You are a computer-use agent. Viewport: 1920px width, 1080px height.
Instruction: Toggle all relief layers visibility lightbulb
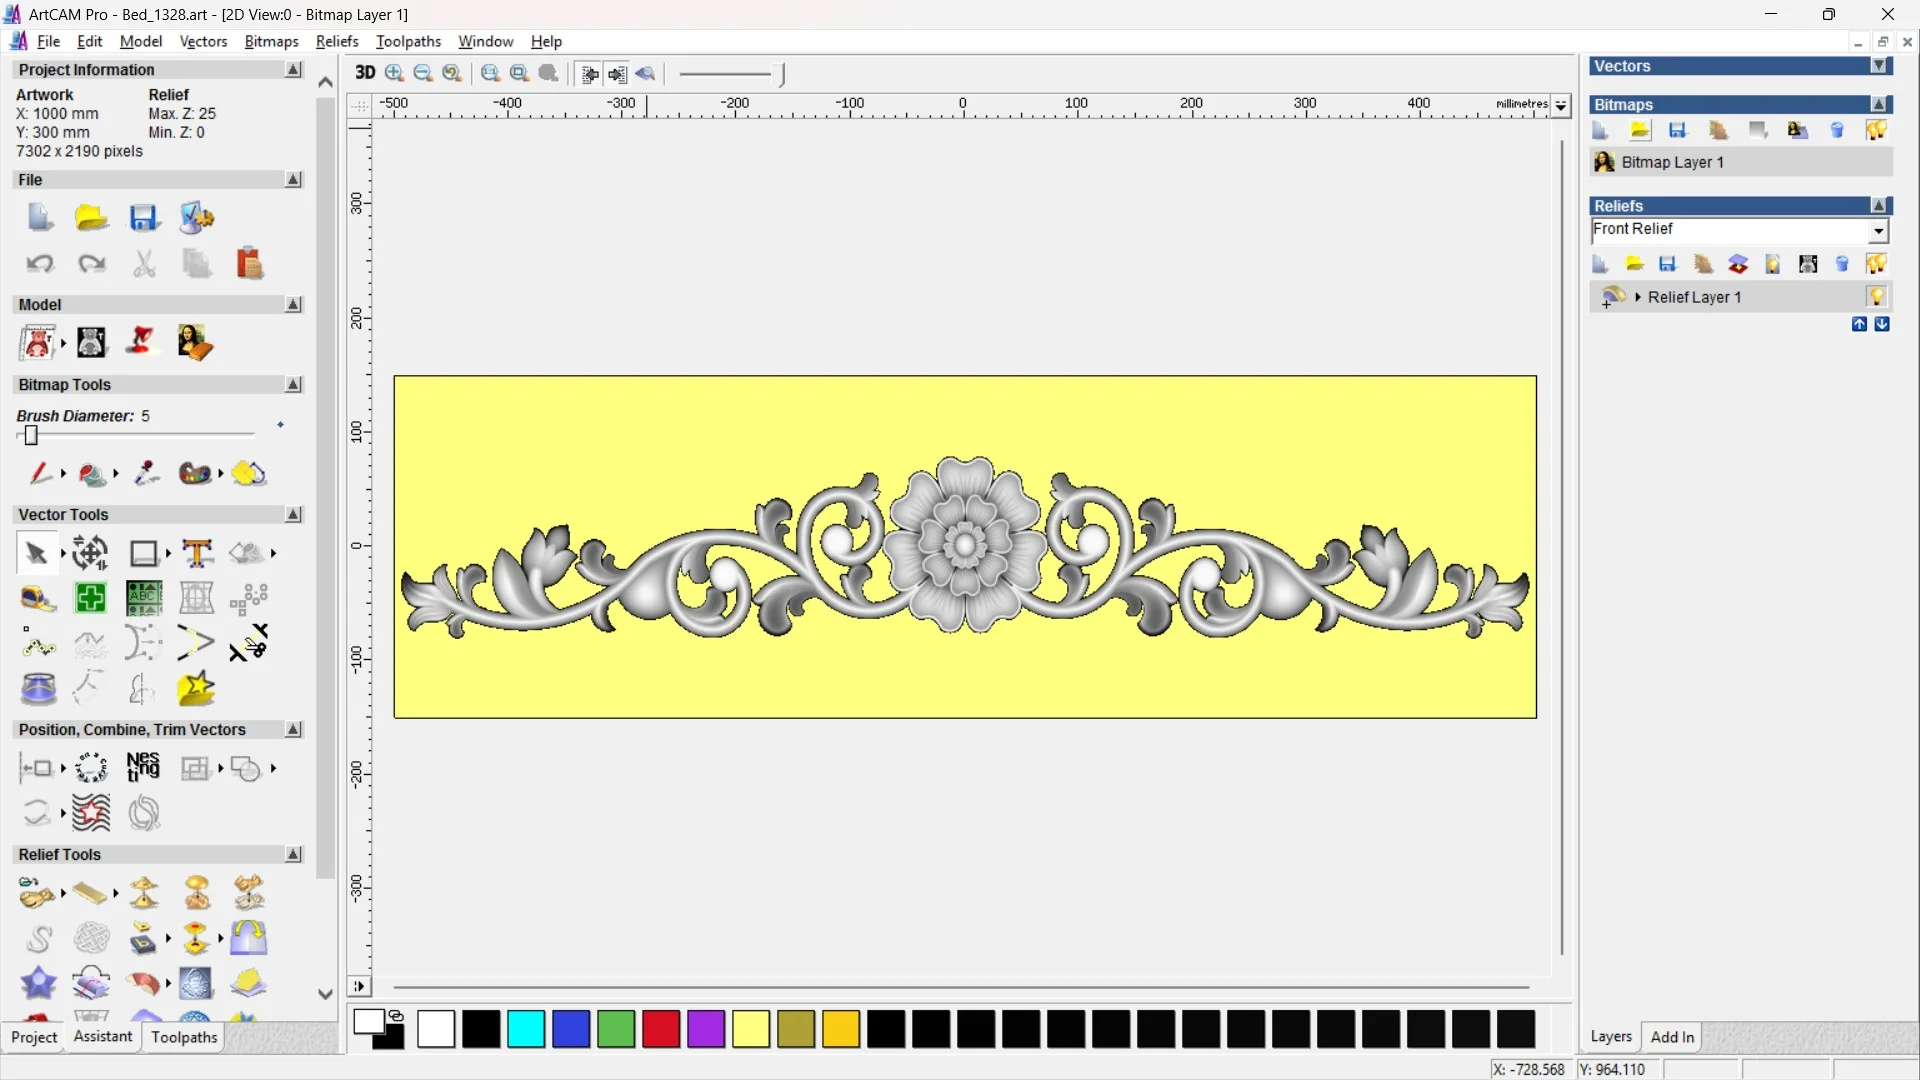click(x=1876, y=264)
